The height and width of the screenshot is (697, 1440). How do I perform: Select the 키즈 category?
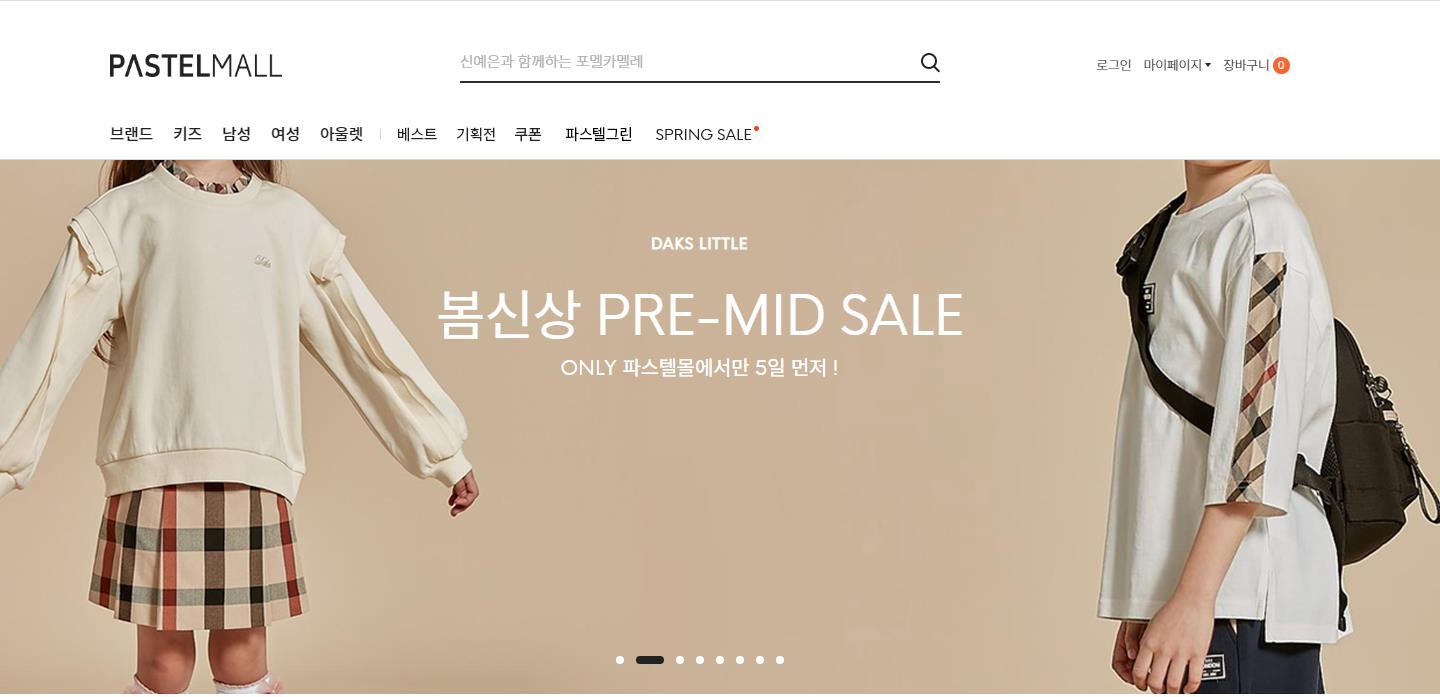click(x=187, y=134)
